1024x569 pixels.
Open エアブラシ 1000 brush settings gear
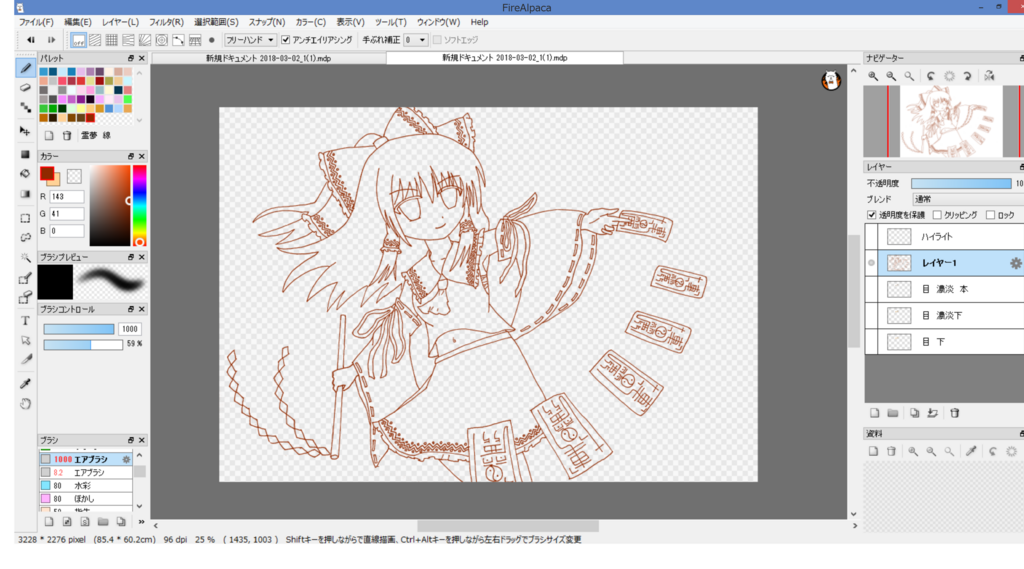pyautogui.click(x=126, y=459)
